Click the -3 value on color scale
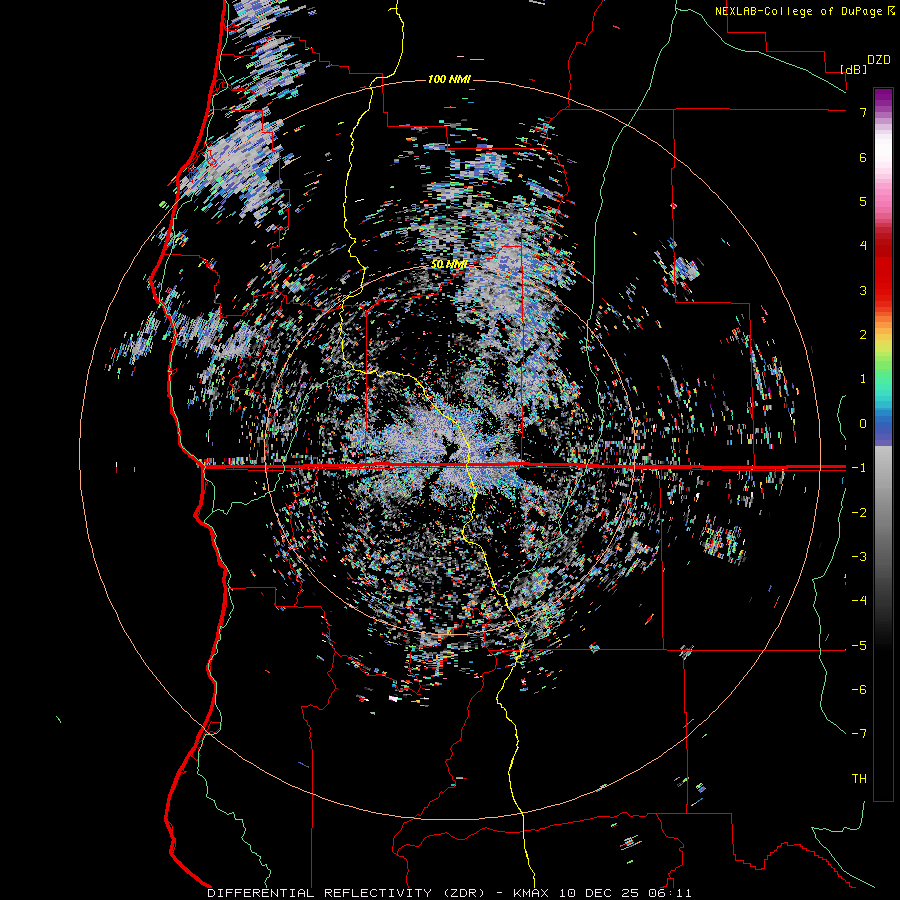The image size is (900, 900). tap(859, 556)
